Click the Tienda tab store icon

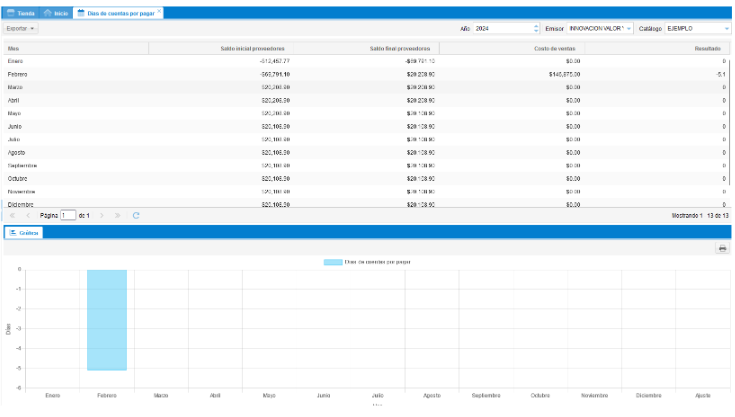click(x=11, y=12)
